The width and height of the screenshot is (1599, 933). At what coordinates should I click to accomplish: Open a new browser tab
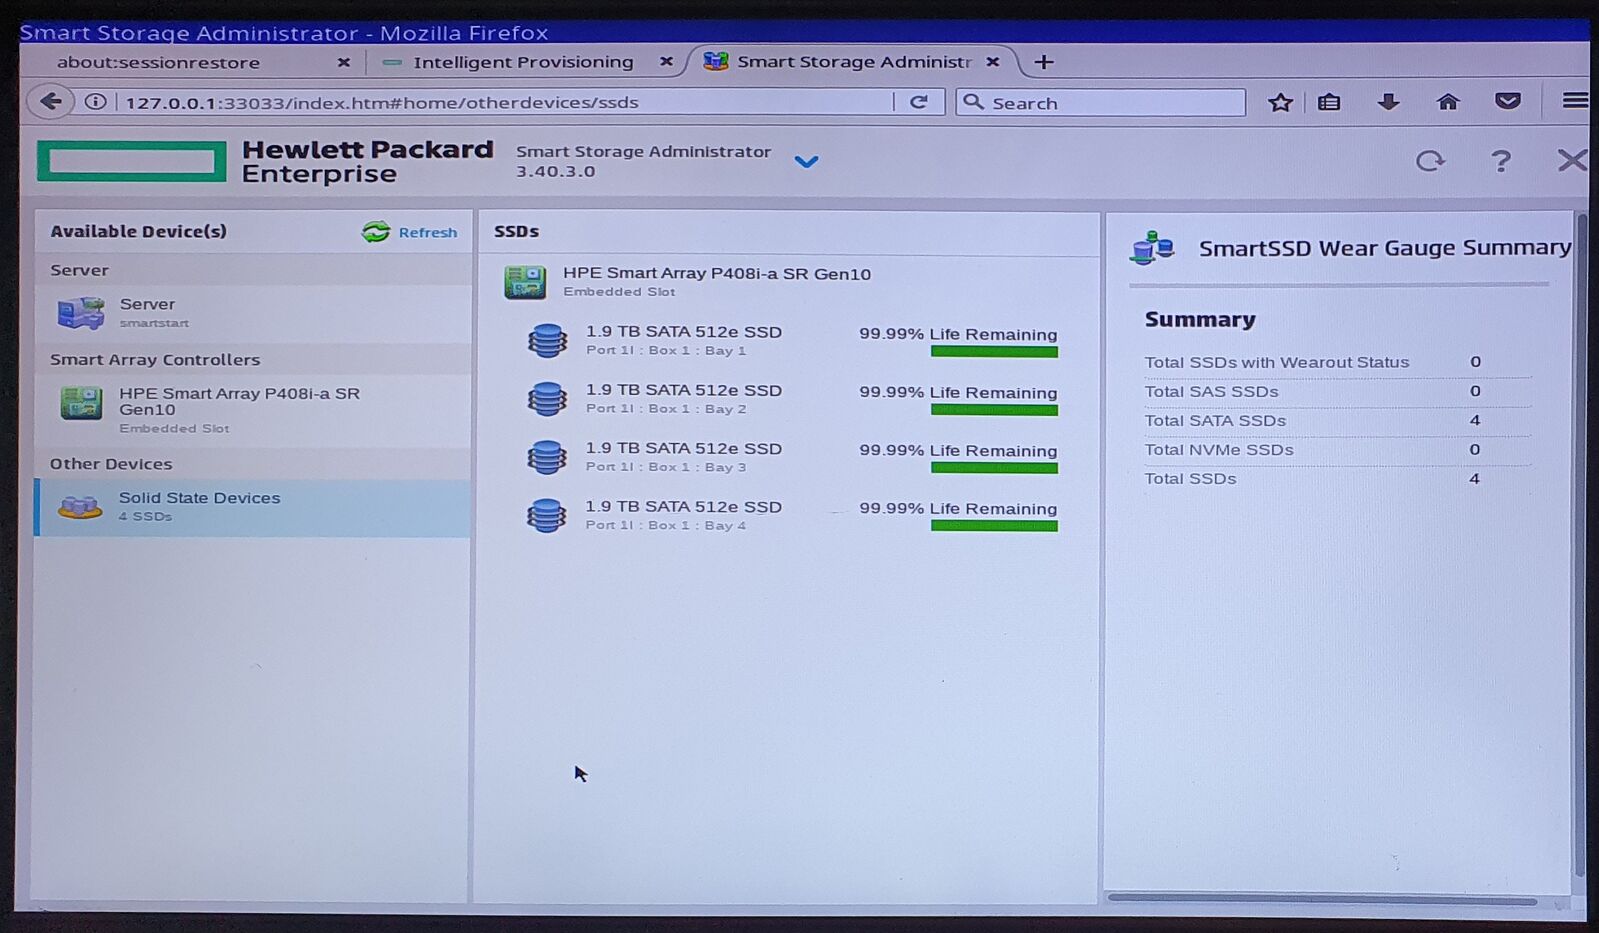tap(1044, 62)
